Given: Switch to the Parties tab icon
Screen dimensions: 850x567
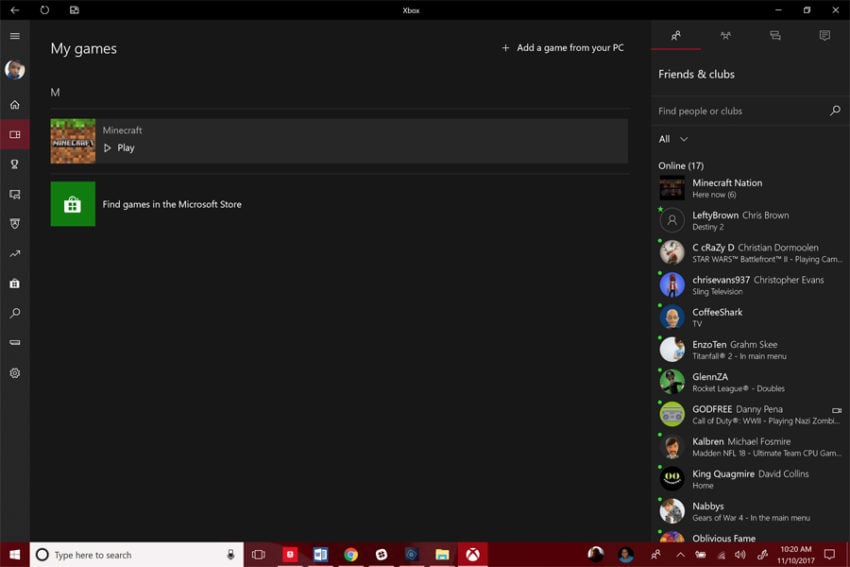Looking at the screenshot, I should 725,36.
